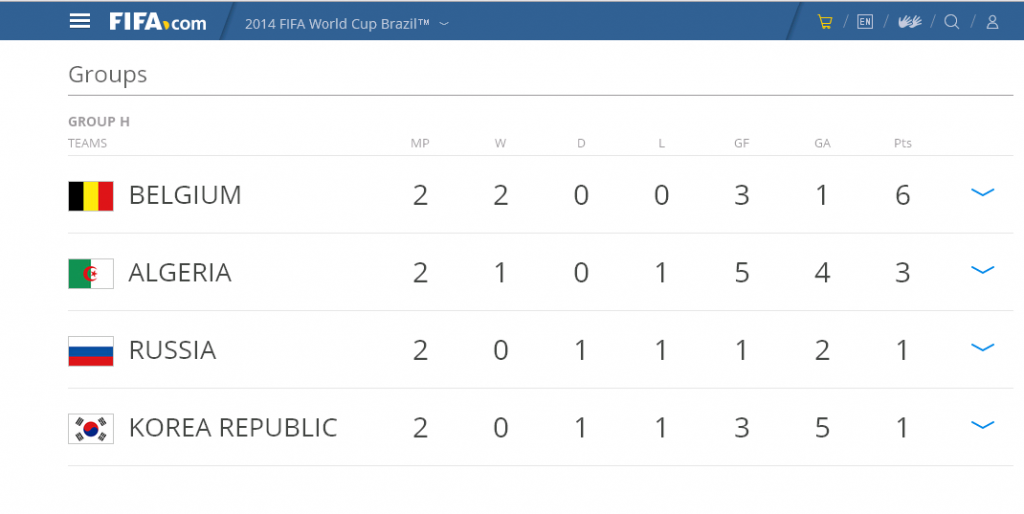Click the Belgium flag icon

point(91,196)
